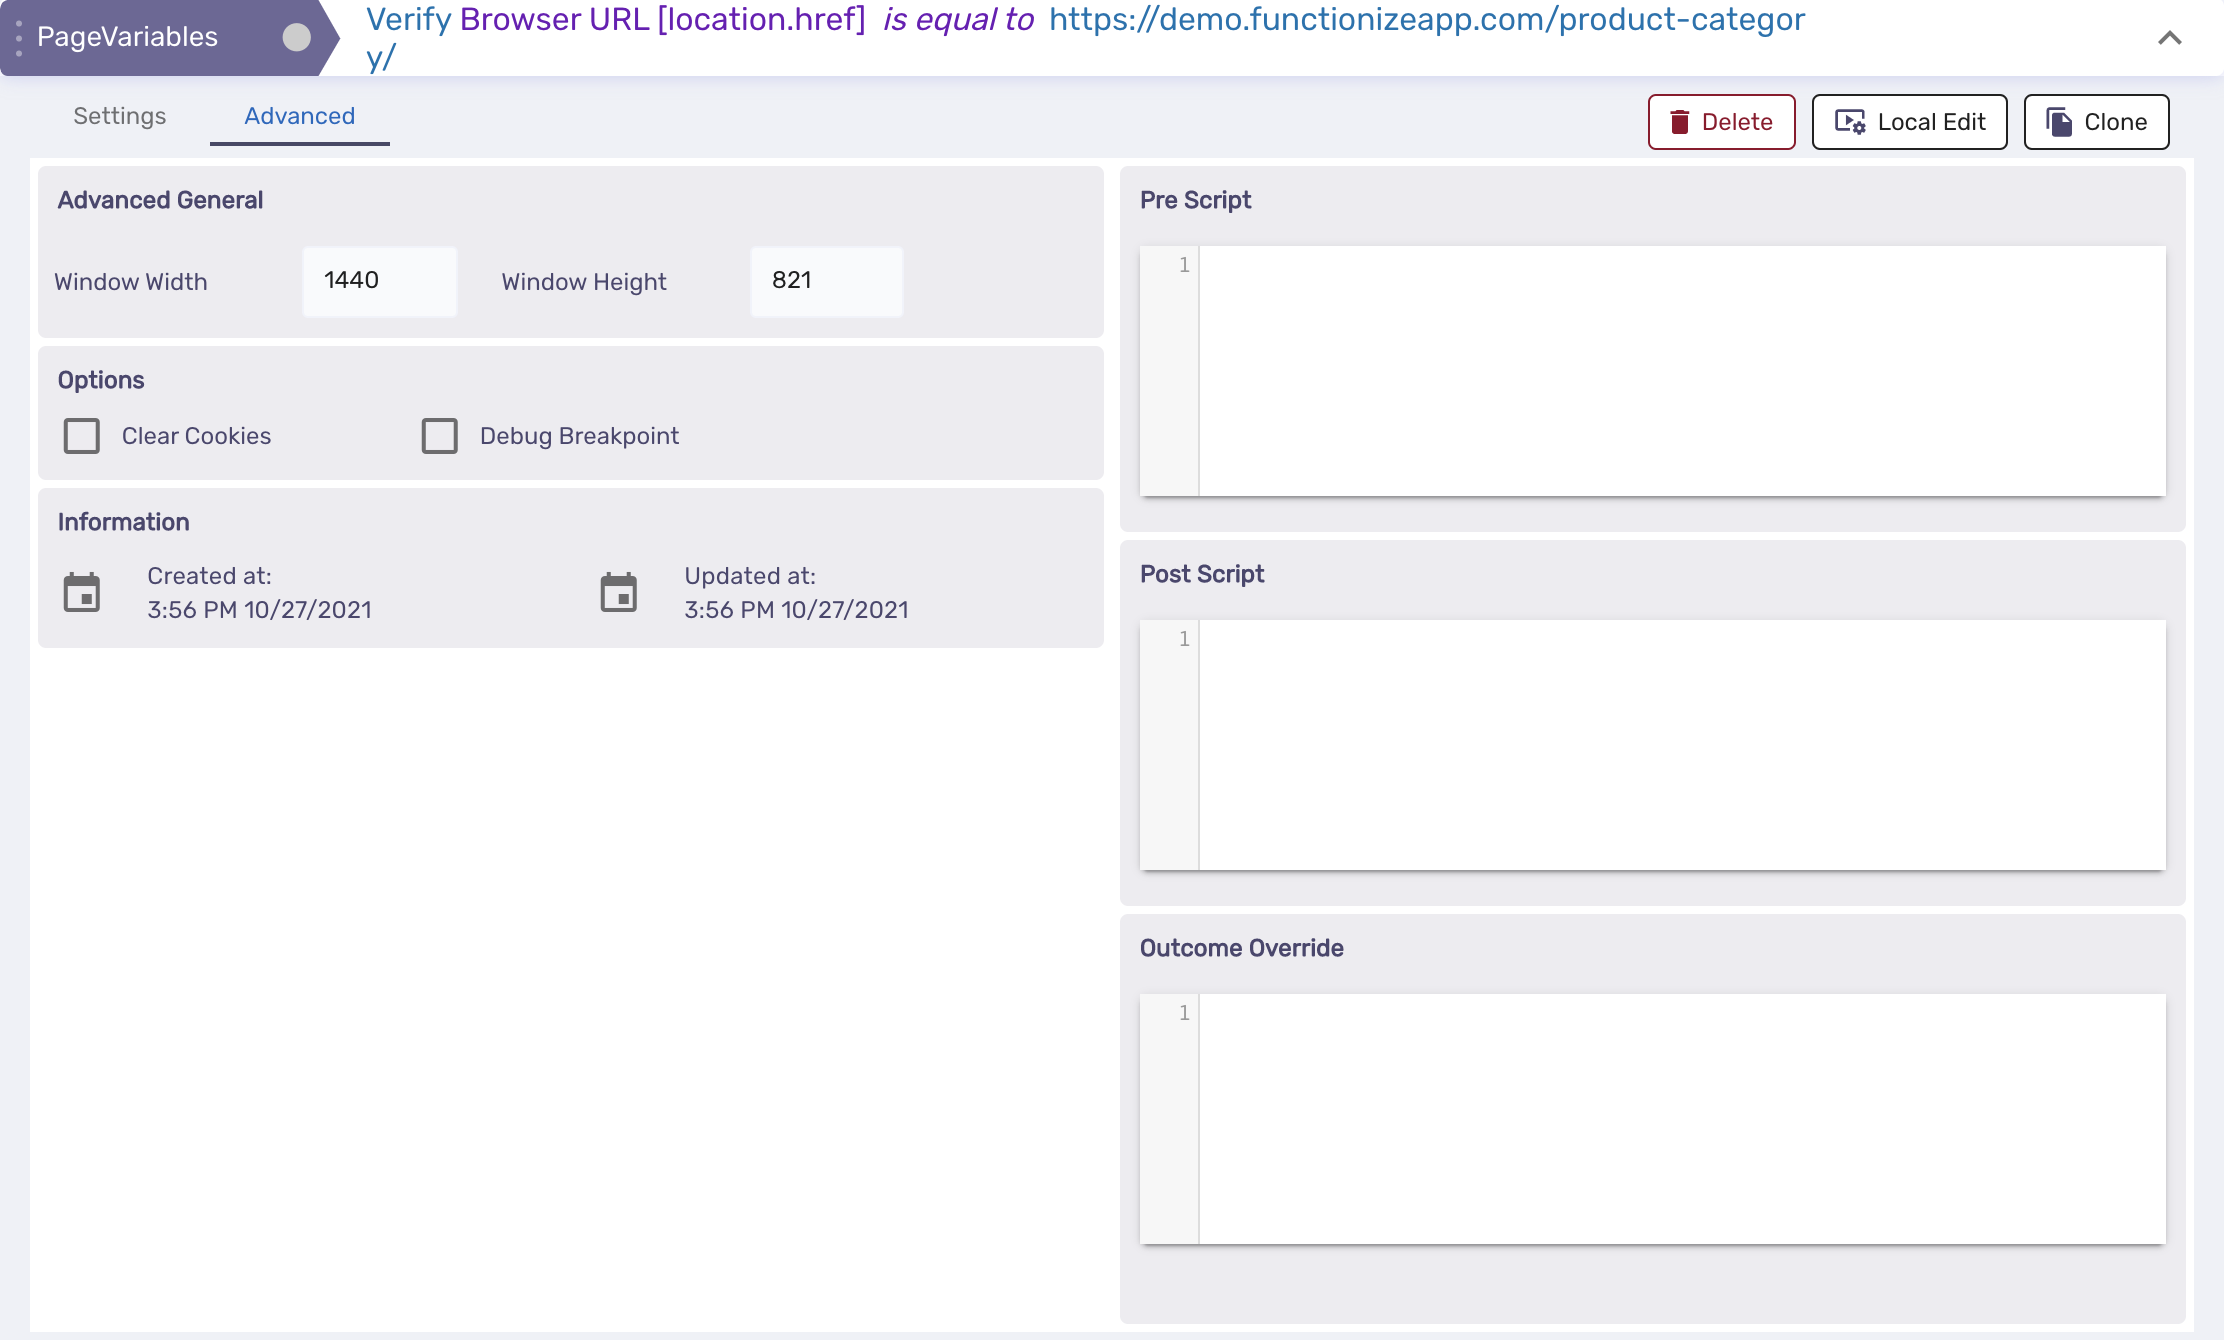This screenshot has width=2224, height=1340.
Task: Click the calendar icon beside Created at
Action: [x=82, y=593]
